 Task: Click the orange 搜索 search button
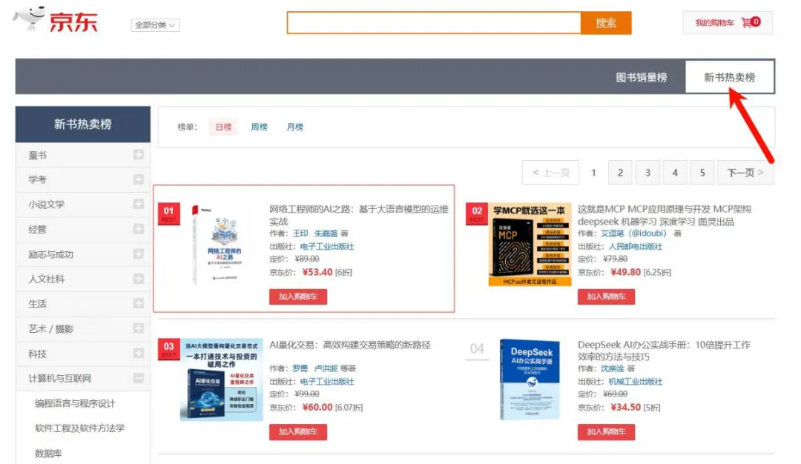click(x=606, y=23)
